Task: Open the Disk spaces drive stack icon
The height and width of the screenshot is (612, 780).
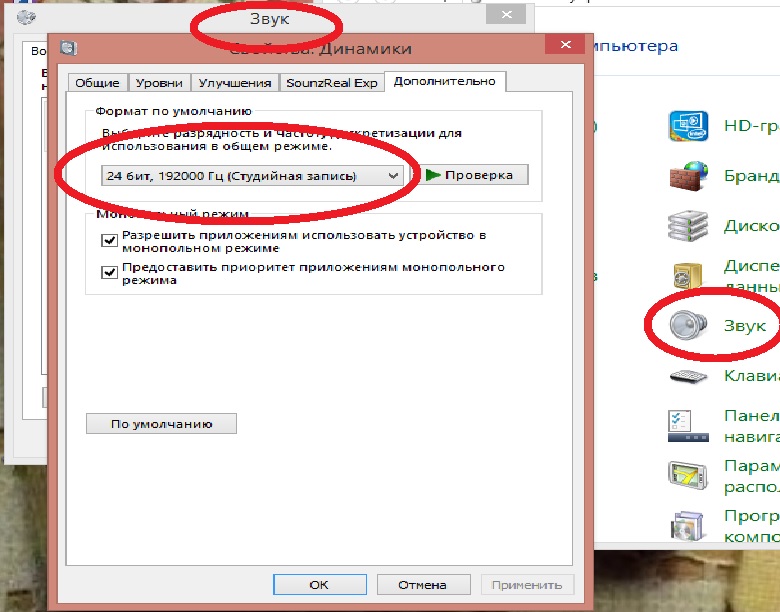Action: pos(688,226)
